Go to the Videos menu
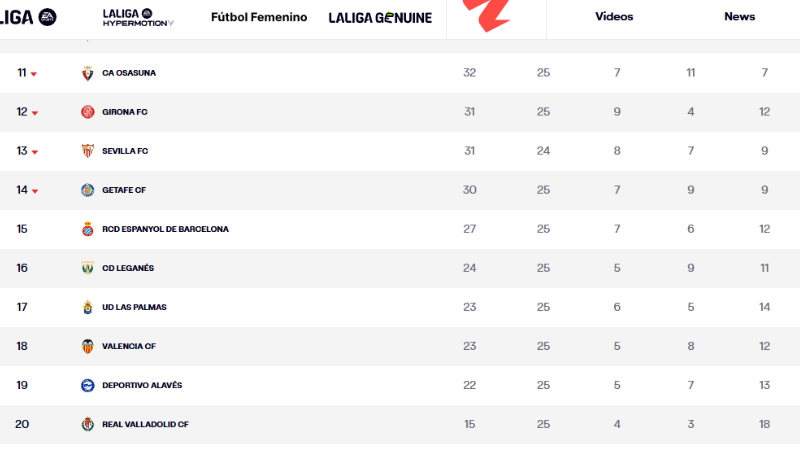 (x=614, y=16)
